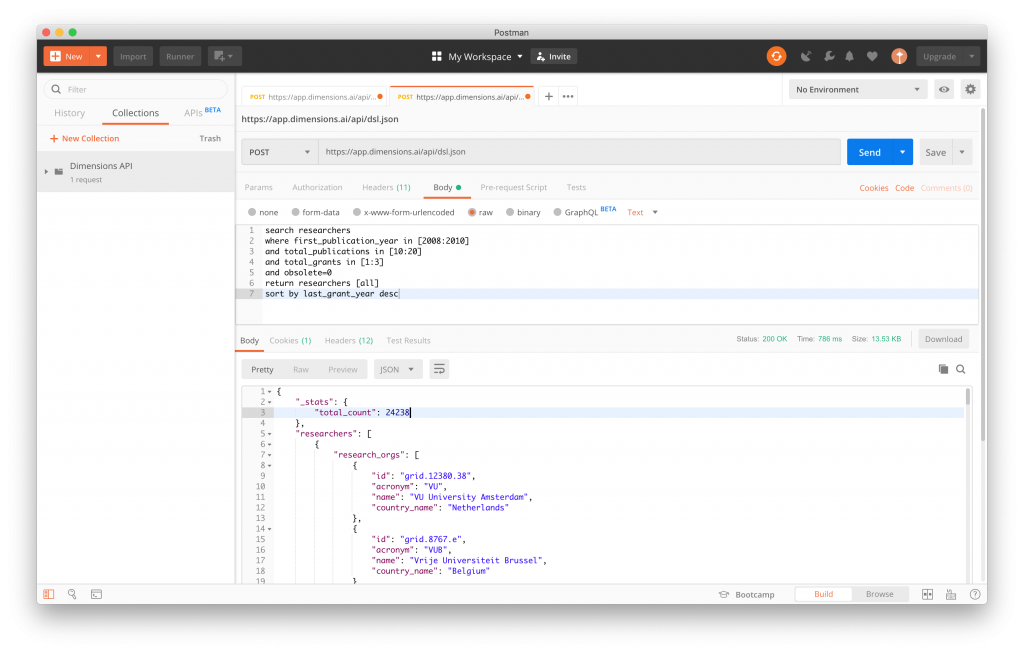The width and height of the screenshot is (1024, 653).
Task: Open the response Cookies (1) tab
Action: 290,341
